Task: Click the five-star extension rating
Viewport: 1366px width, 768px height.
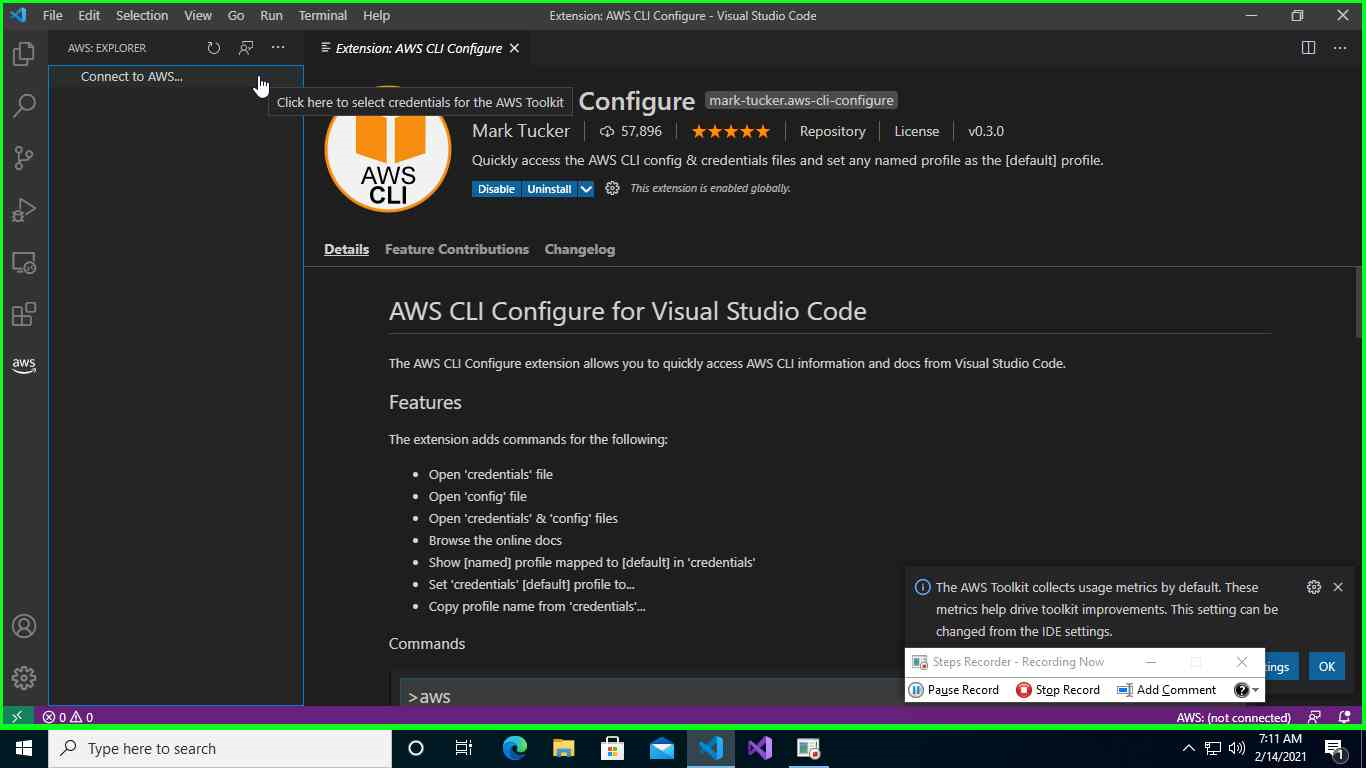Action: point(731,131)
